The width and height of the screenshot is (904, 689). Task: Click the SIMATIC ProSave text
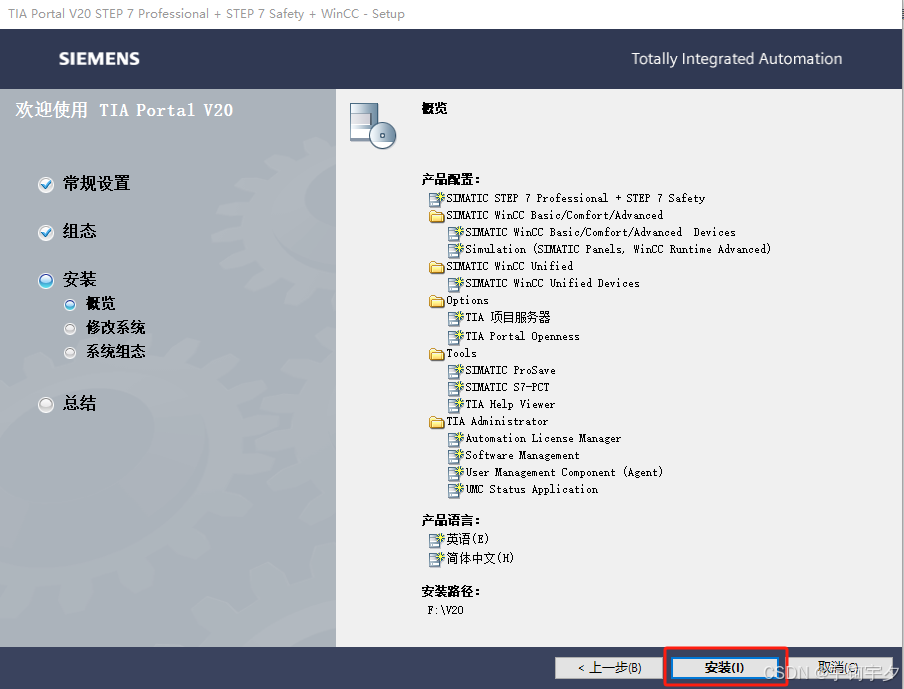(x=510, y=370)
